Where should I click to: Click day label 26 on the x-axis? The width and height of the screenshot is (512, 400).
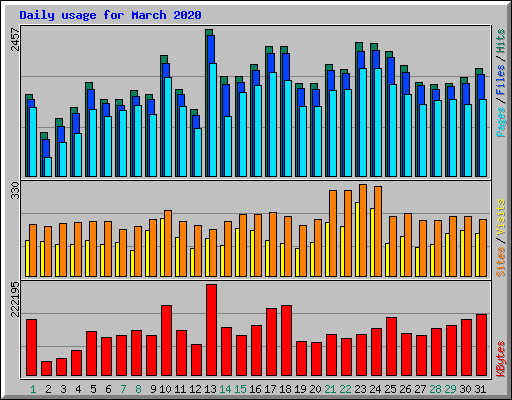pyautogui.click(x=405, y=389)
